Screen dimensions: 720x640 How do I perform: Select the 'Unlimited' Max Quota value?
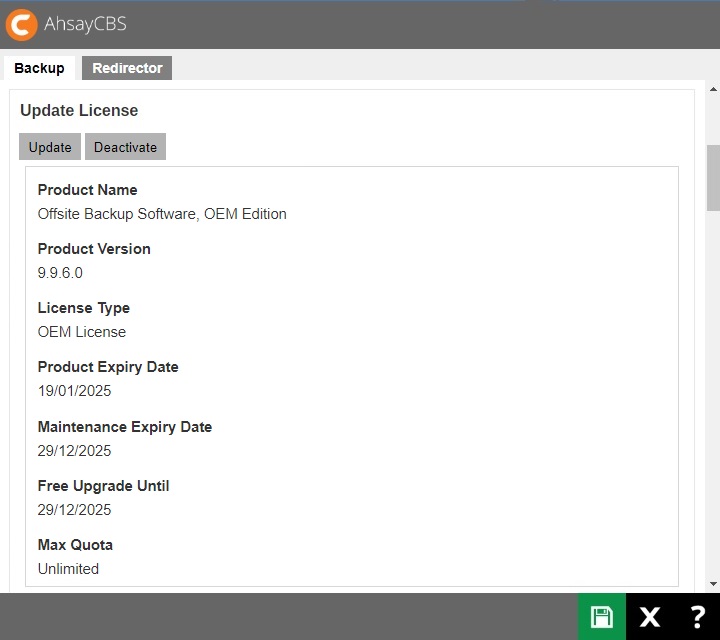(x=68, y=569)
